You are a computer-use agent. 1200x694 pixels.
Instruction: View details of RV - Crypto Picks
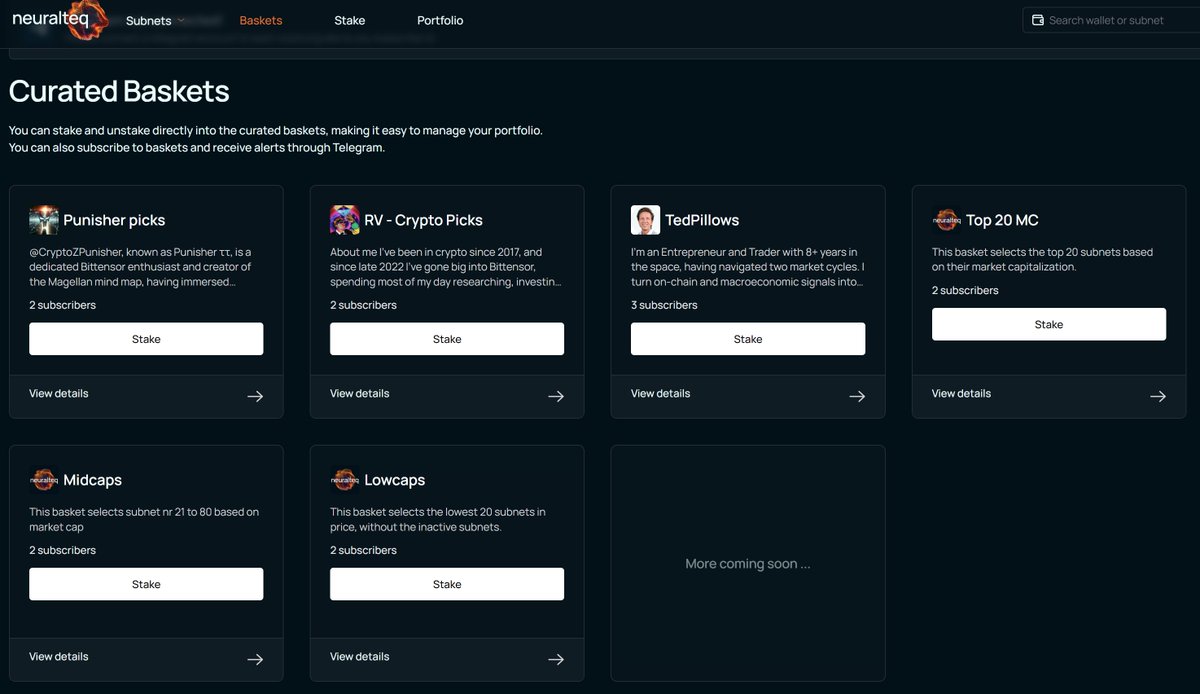click(360, 393)
